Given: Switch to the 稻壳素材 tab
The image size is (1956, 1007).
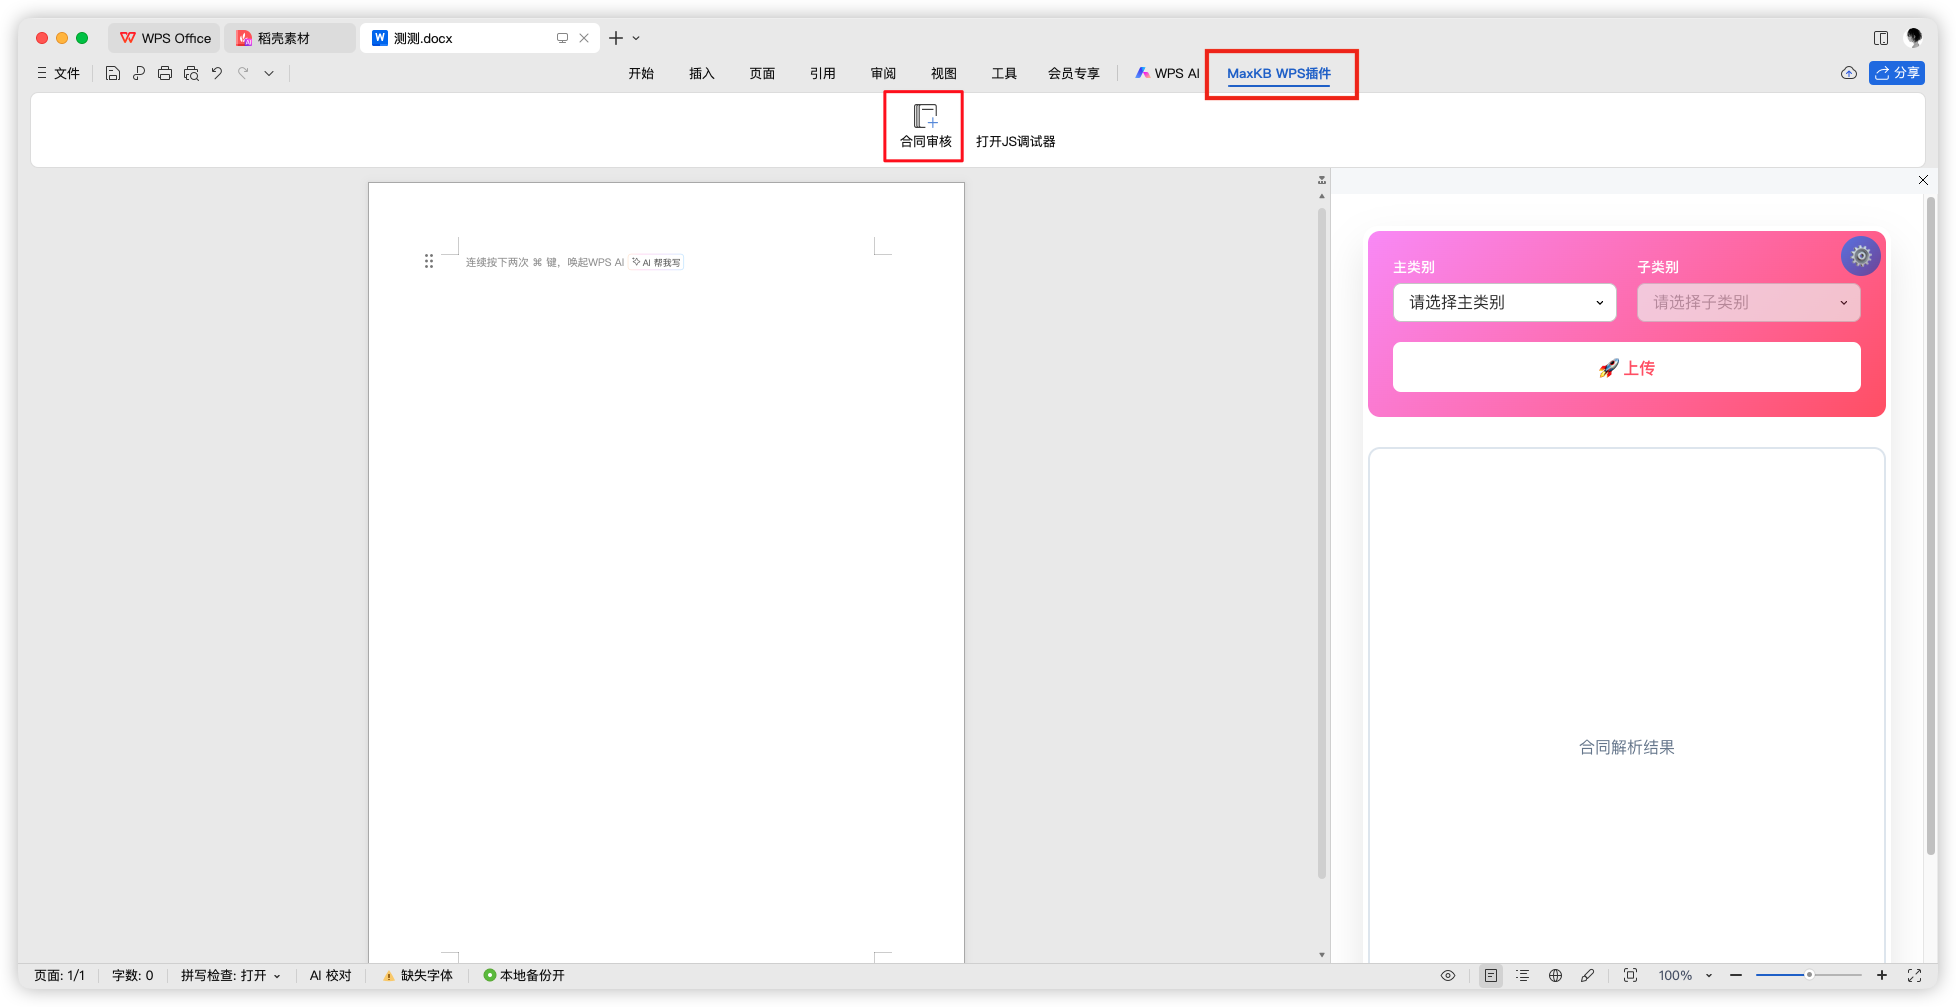Looking at the screenshot, I should point(283,38).
